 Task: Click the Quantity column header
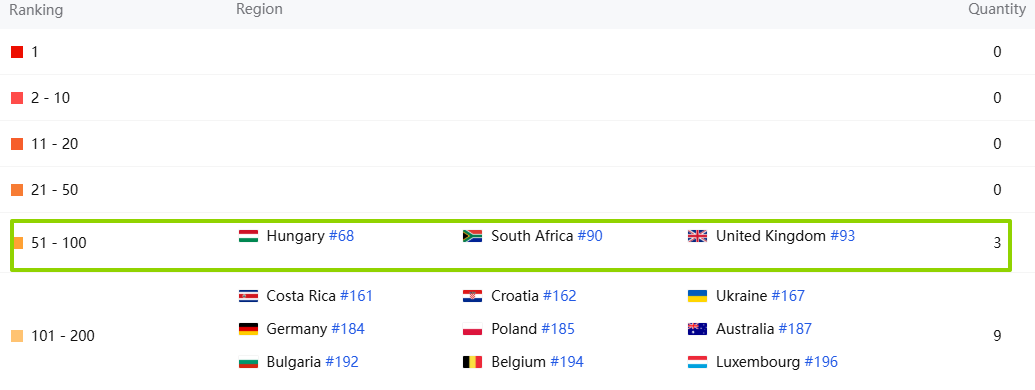[997, 10]
